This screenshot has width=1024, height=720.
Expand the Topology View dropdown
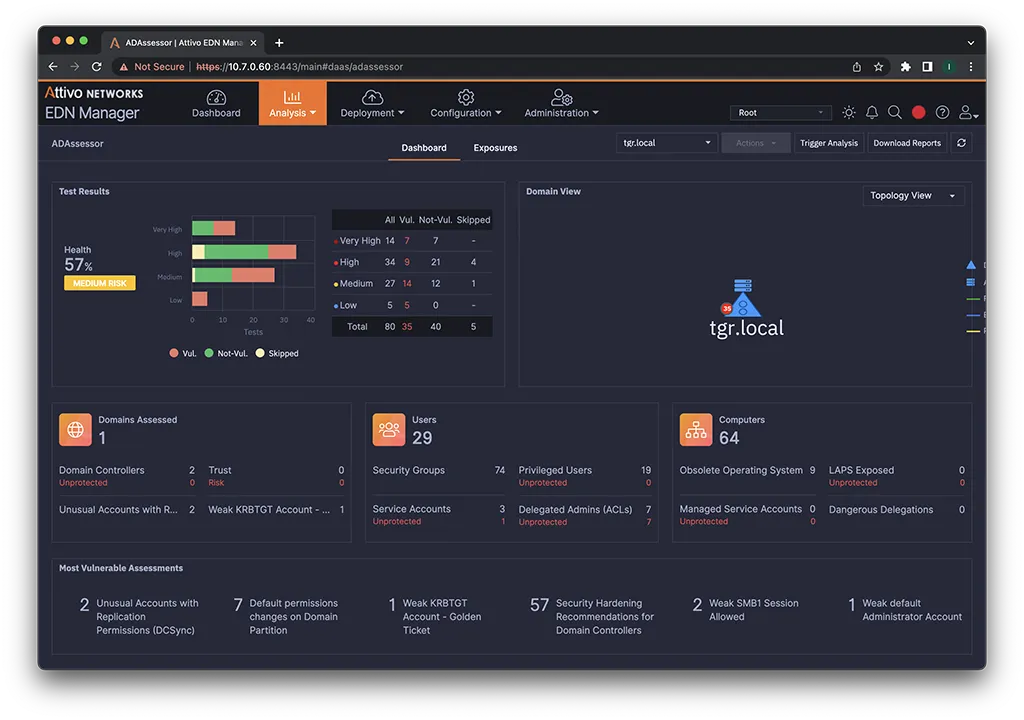(x=913, y=195)
